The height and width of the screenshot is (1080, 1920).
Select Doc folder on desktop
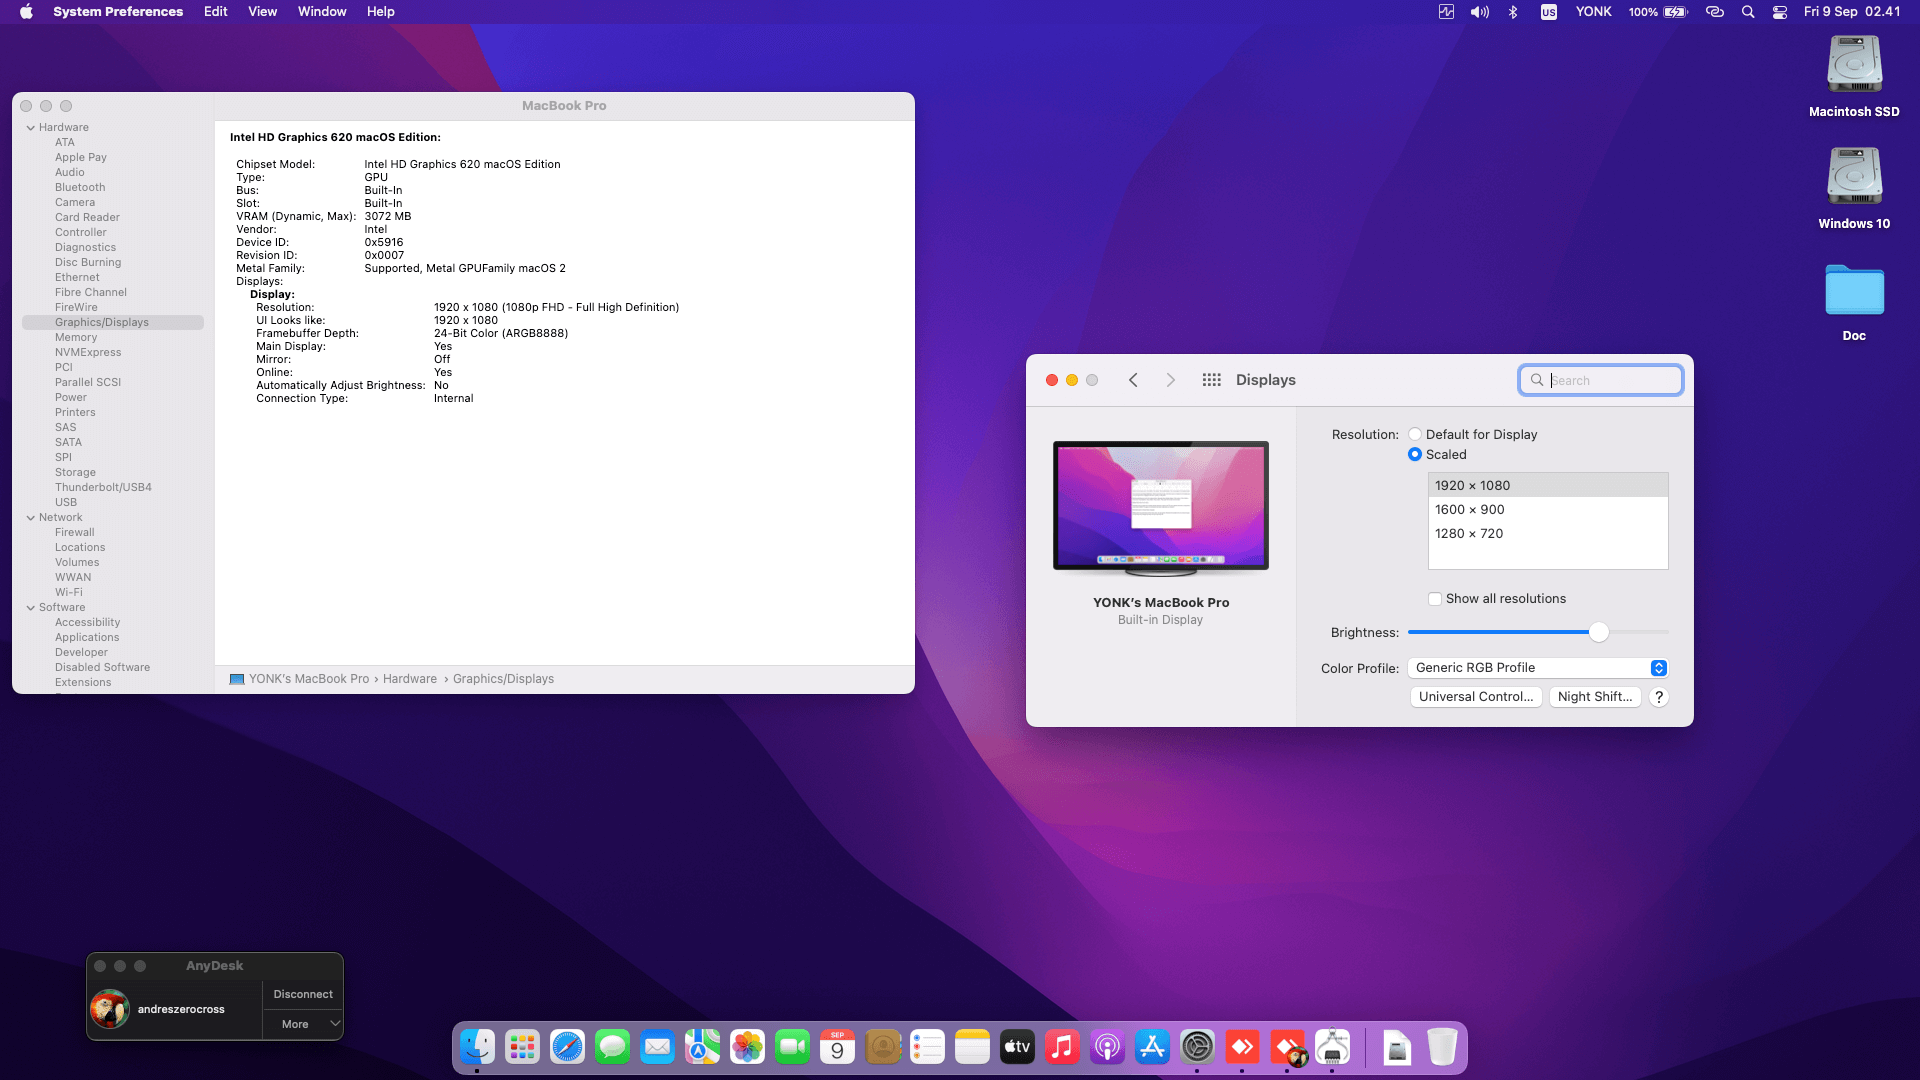point(1854,301)
